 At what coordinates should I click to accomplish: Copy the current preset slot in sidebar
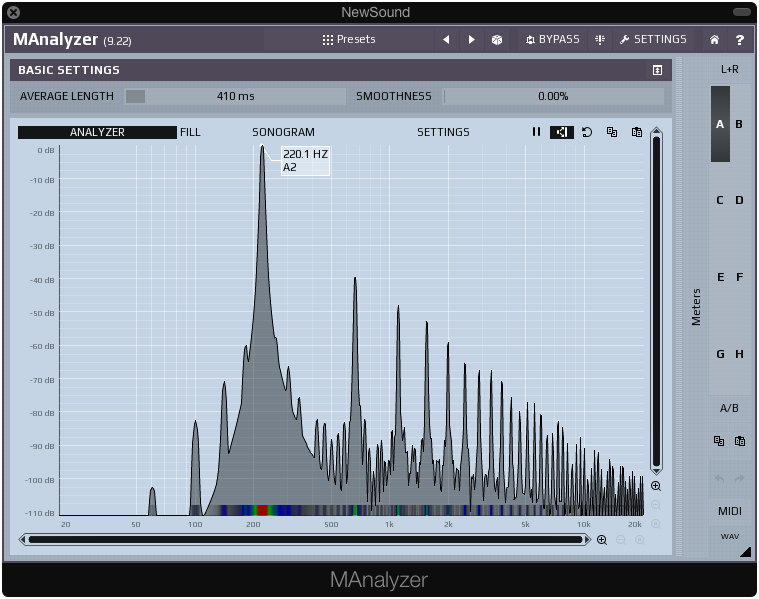coord(719,441)
